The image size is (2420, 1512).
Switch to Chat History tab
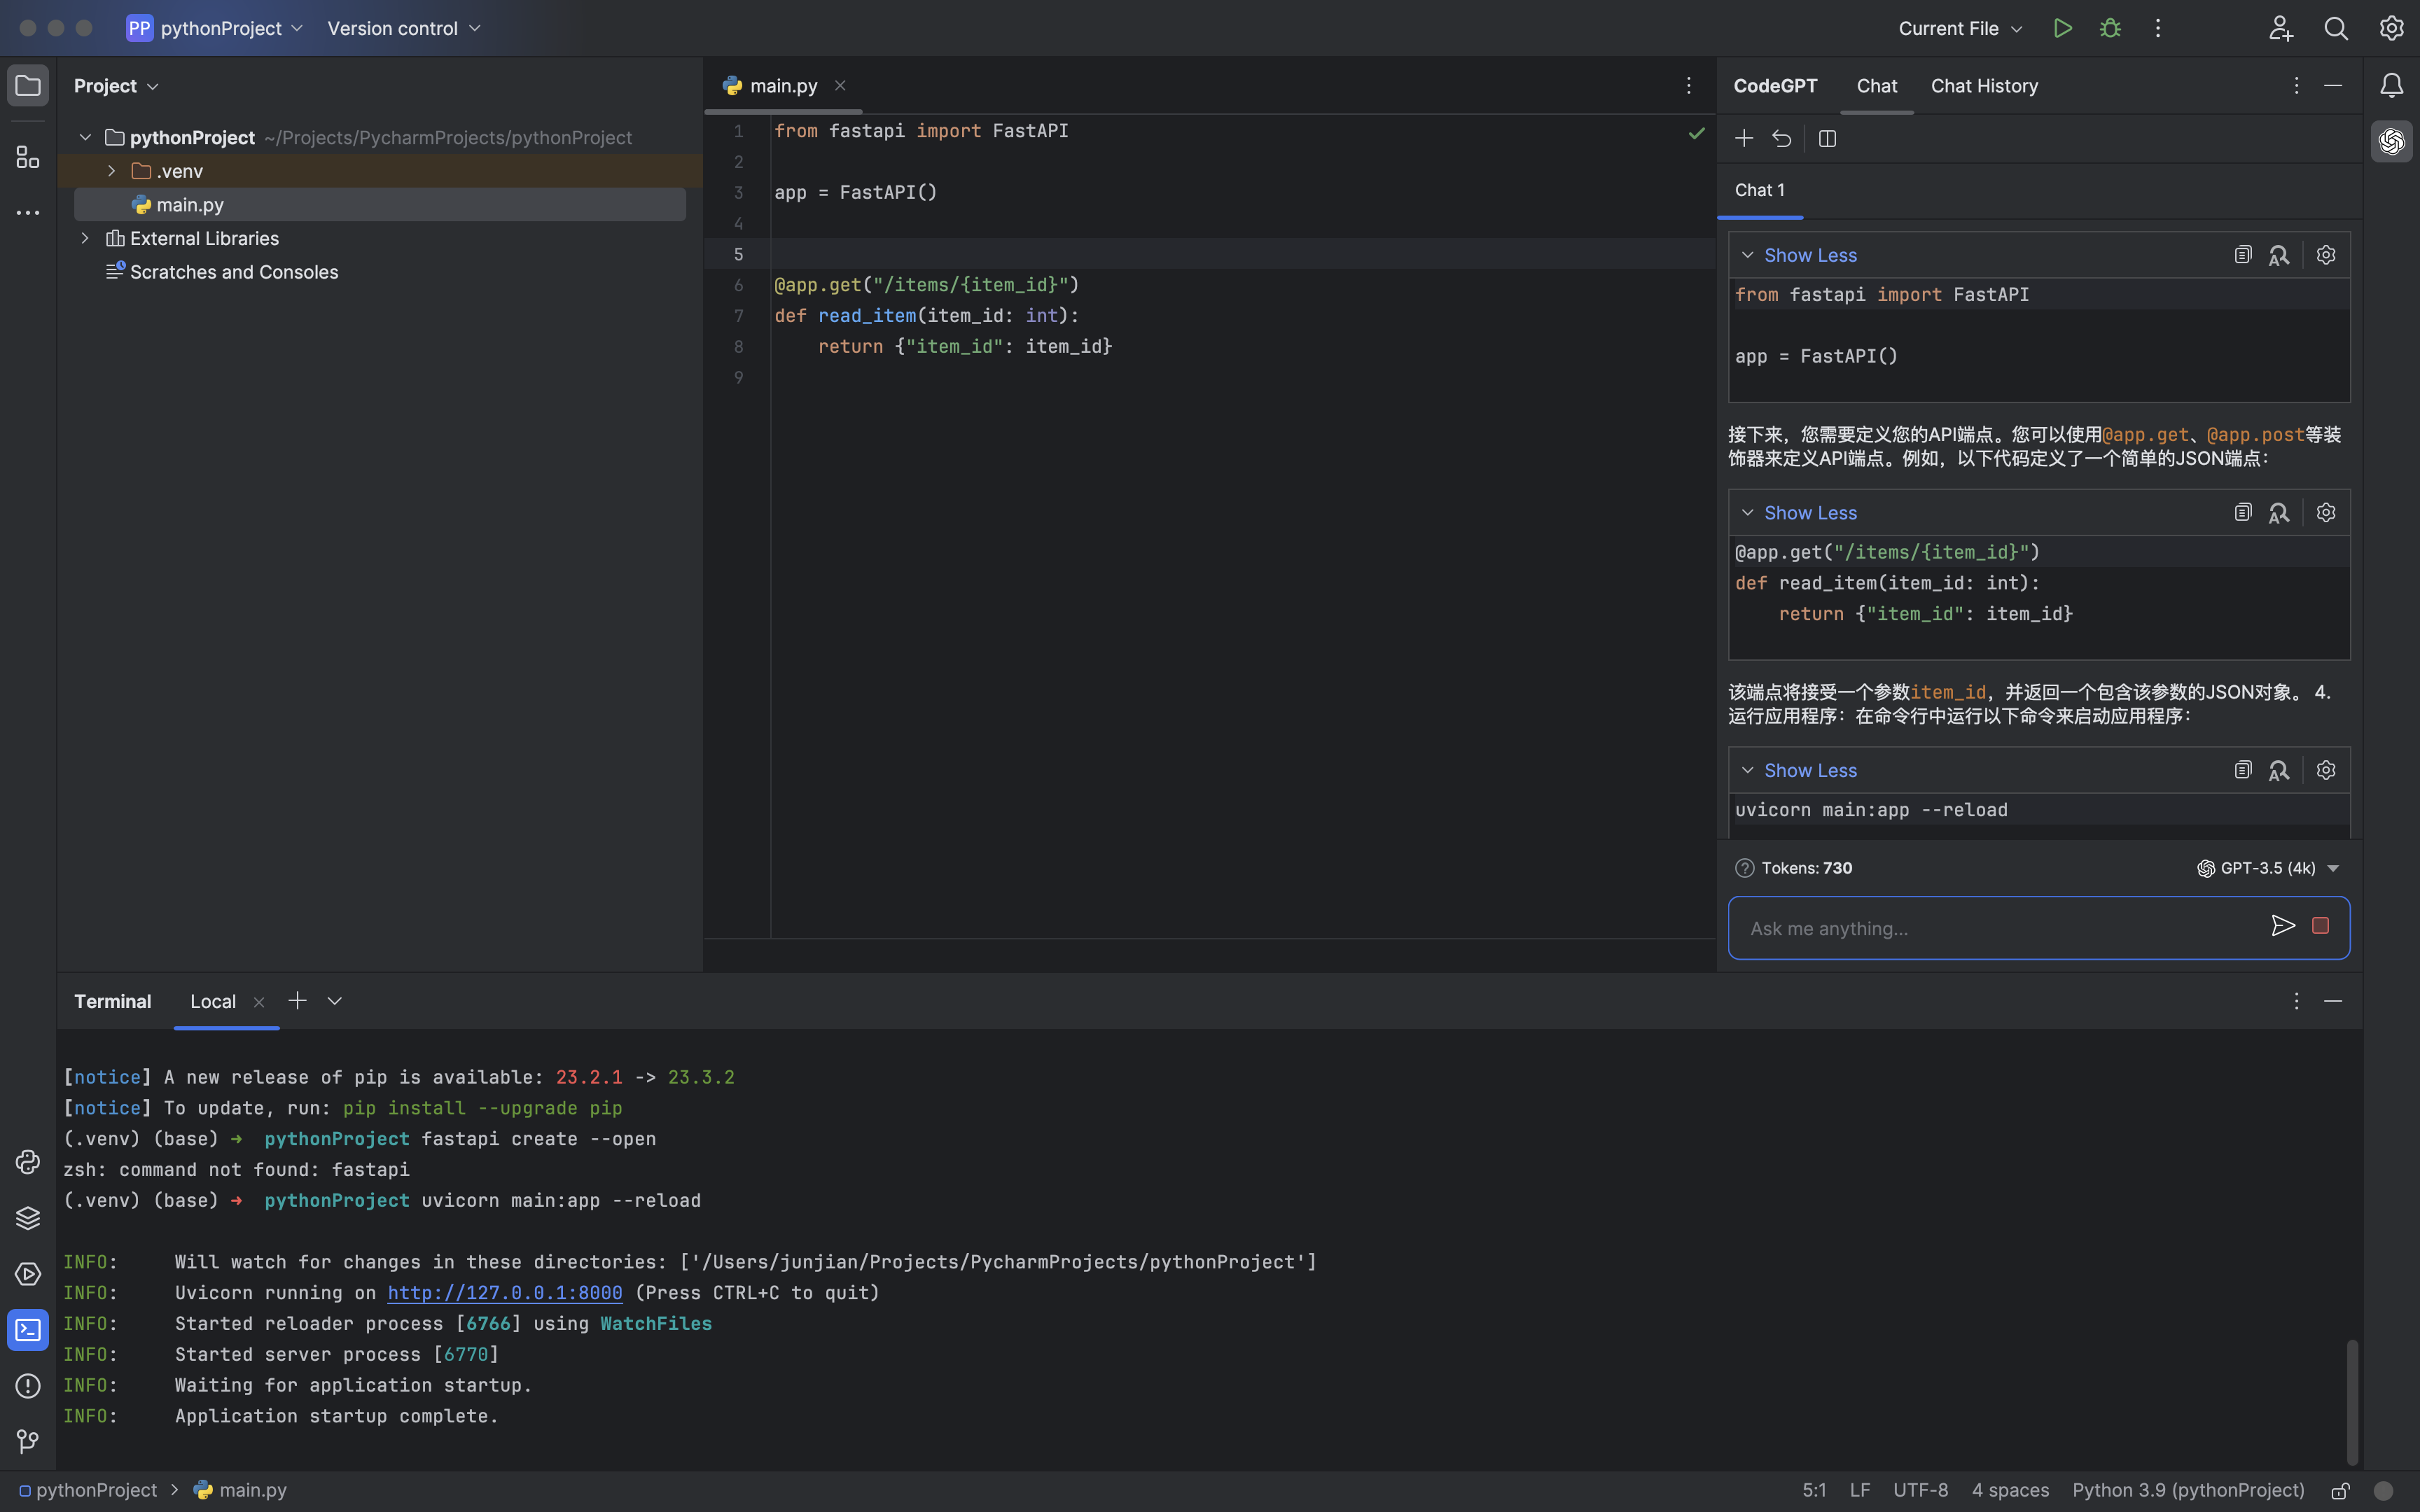(x=1984, y=86)
